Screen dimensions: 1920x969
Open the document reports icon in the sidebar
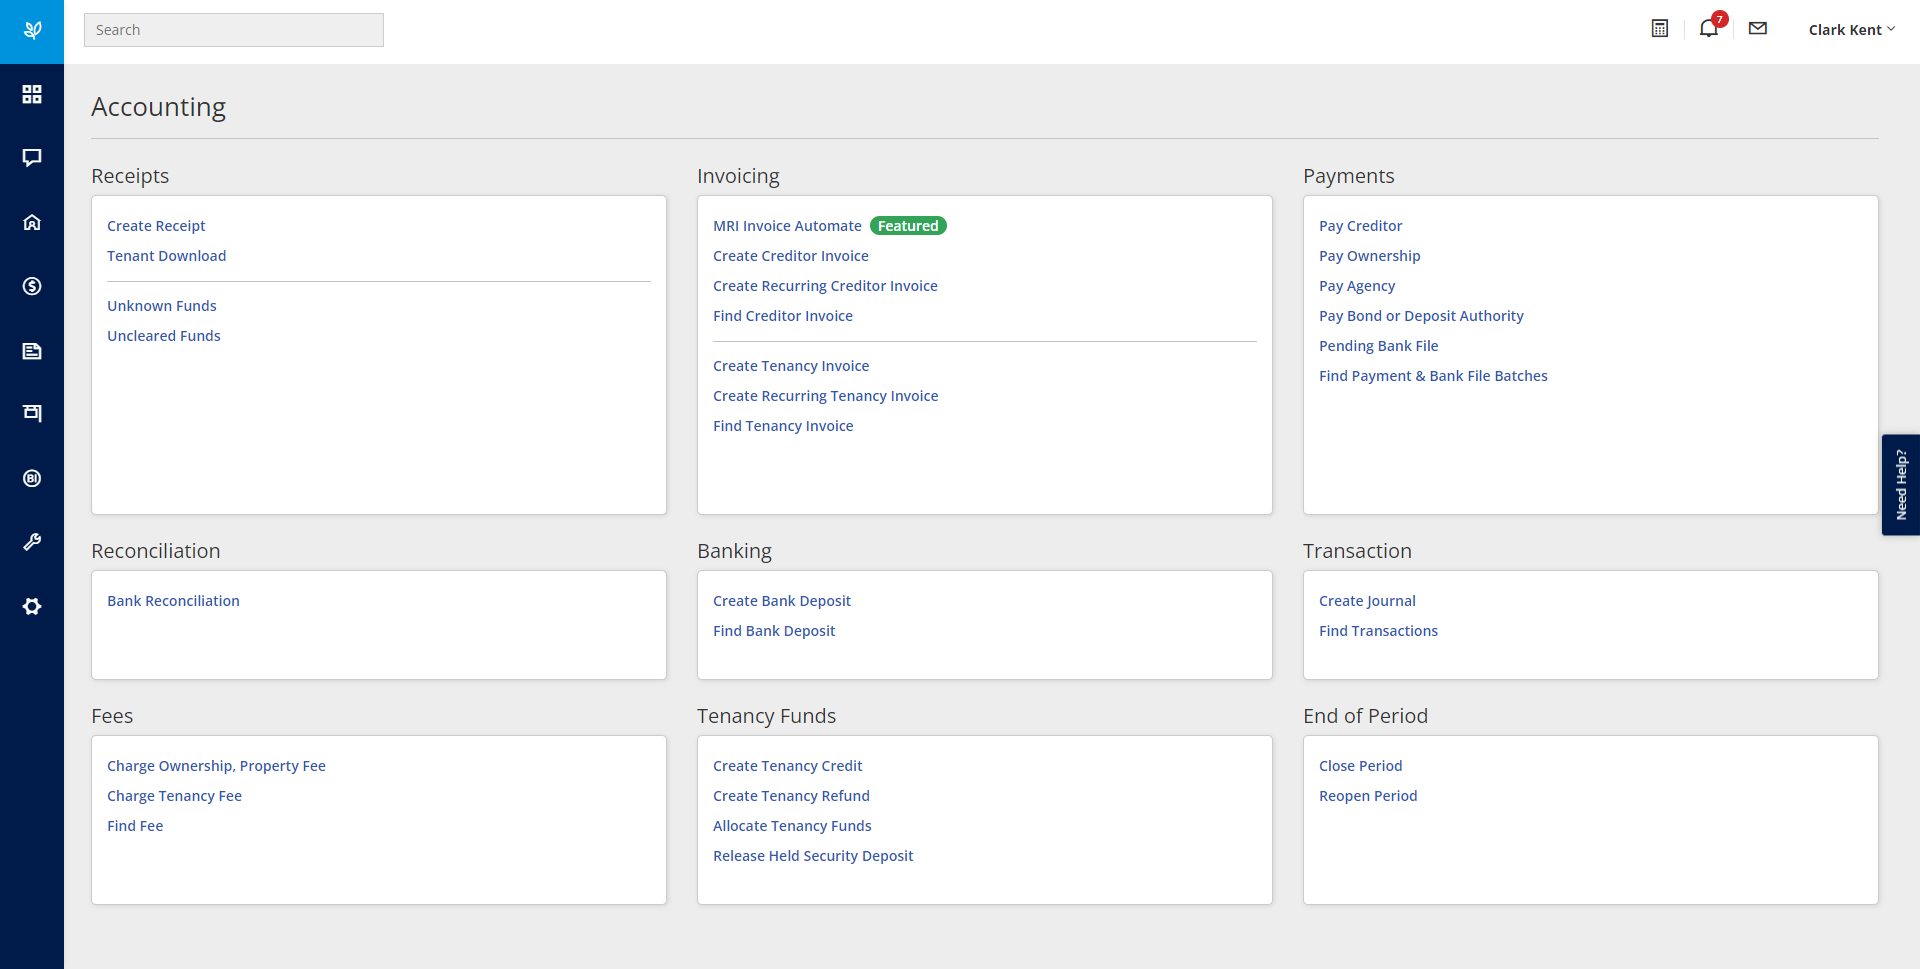32,350
